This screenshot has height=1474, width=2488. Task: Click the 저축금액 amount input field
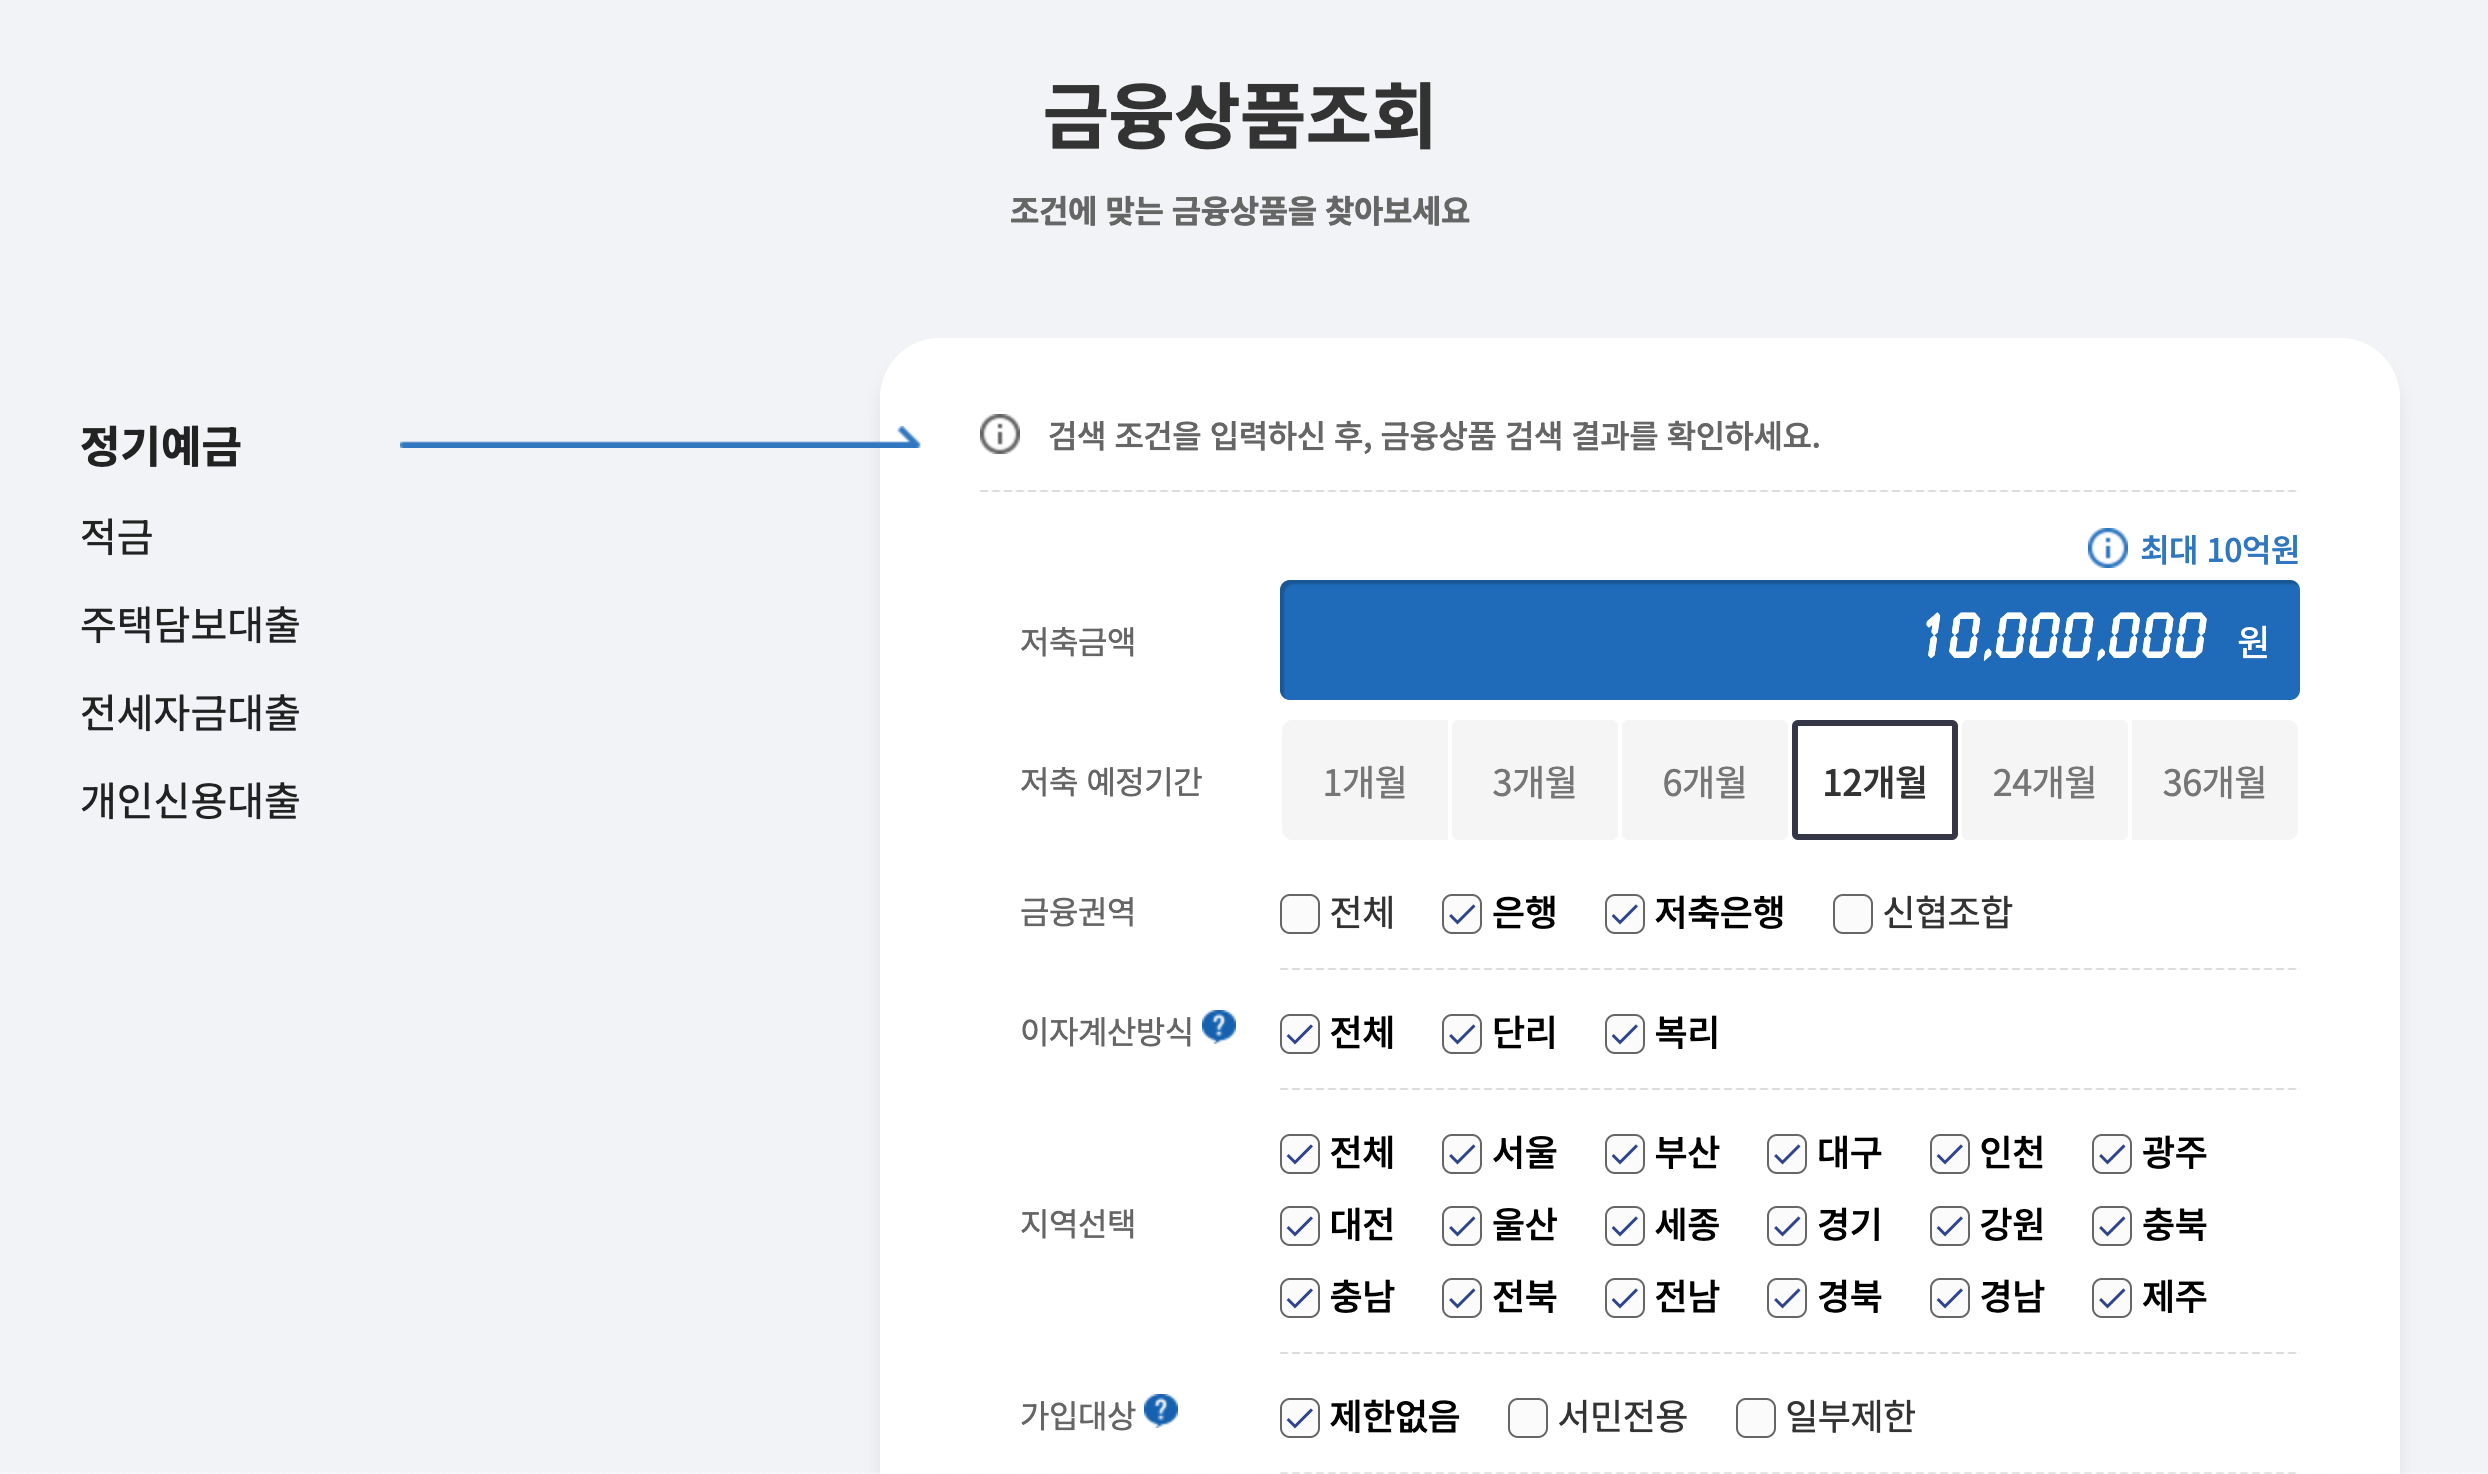click(1788, 639)
